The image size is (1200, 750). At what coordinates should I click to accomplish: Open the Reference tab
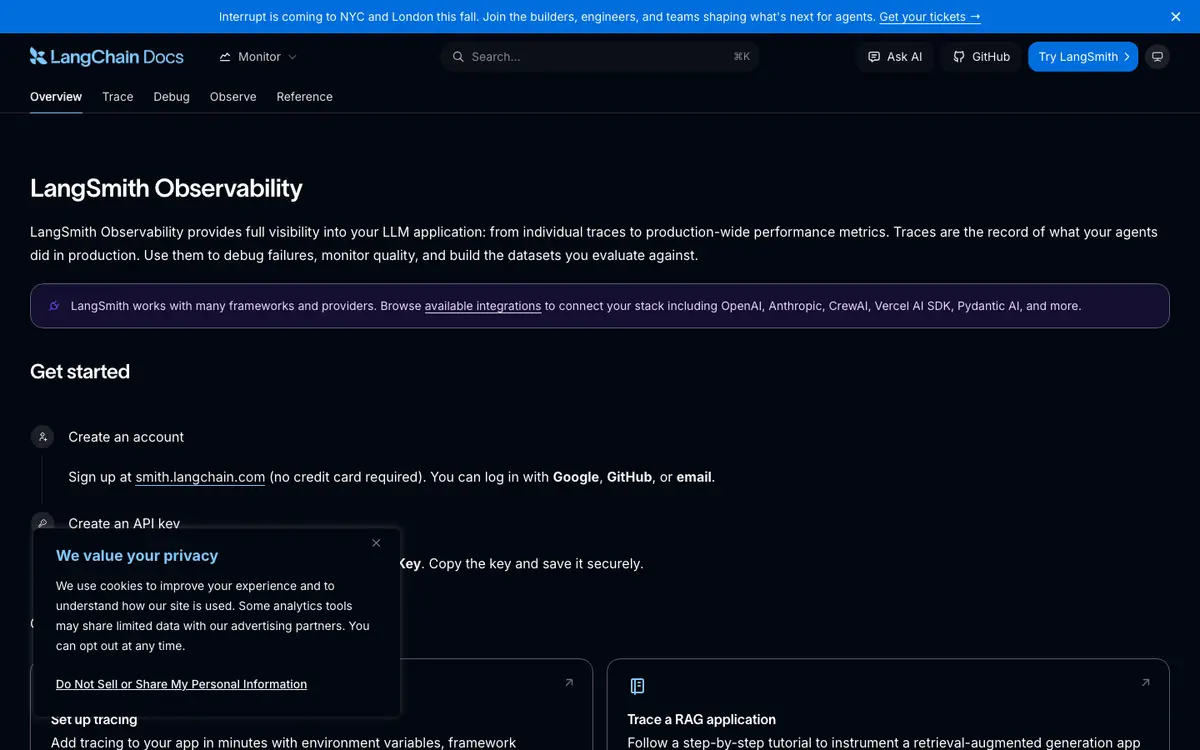pyautogui.click(x=305, y=97)
